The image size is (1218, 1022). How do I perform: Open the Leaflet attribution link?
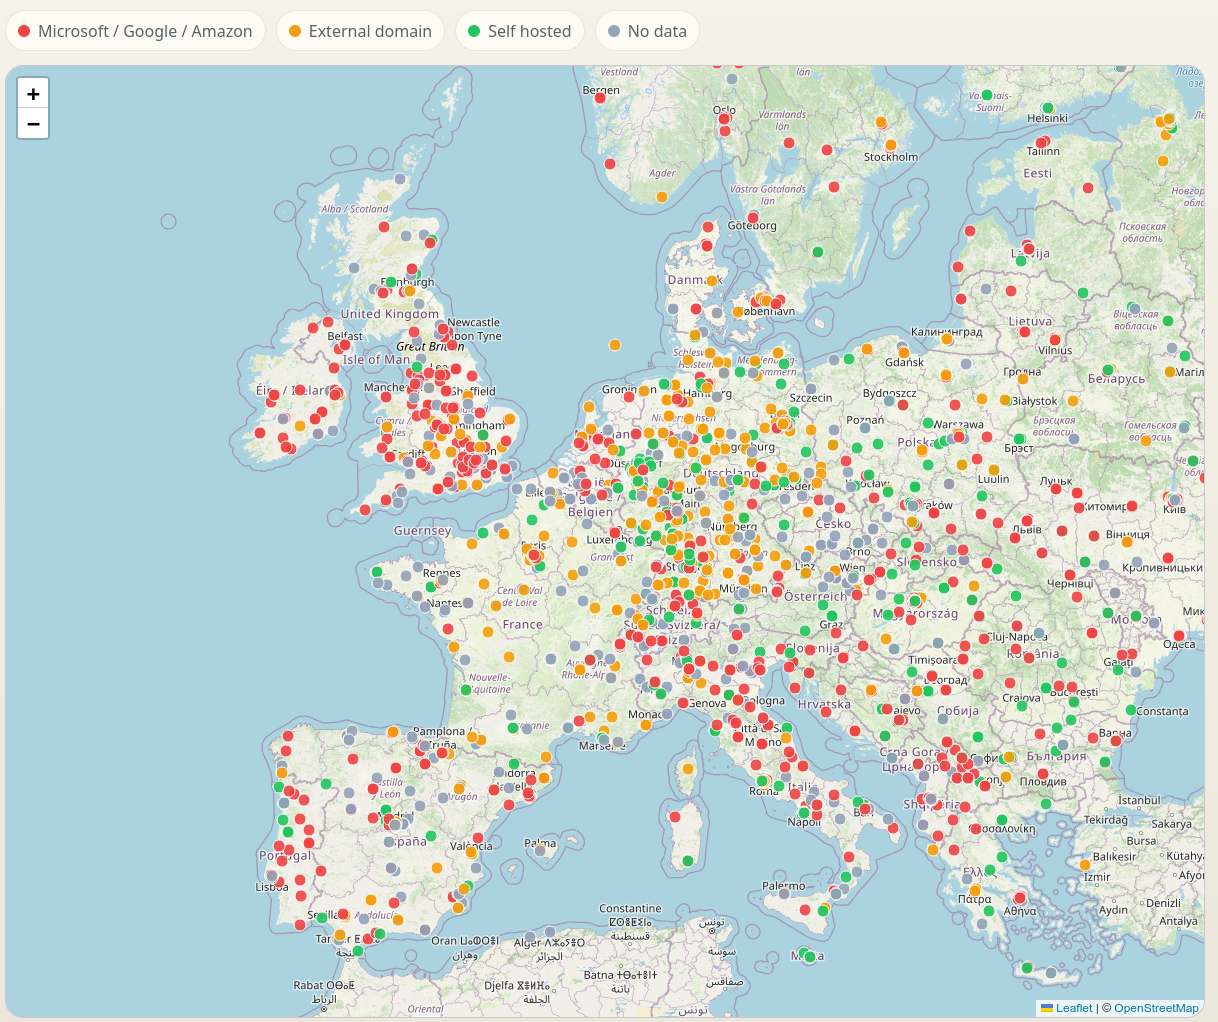(x=1073, y=1008)
